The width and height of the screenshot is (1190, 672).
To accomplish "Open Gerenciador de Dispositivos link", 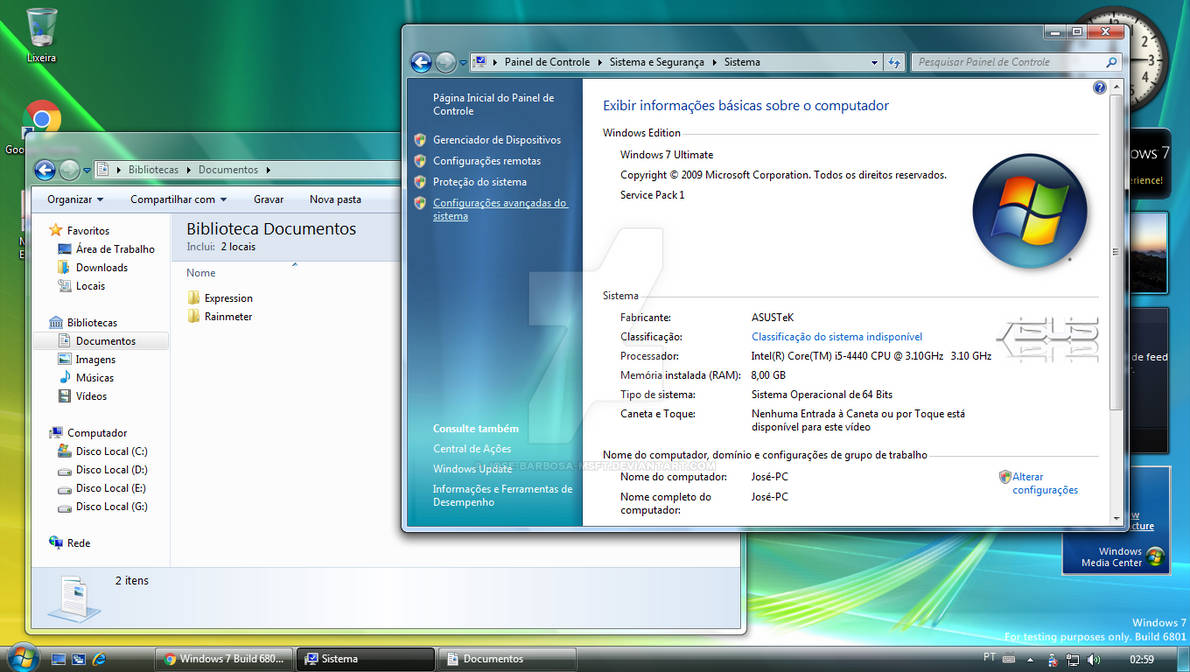I will point(497,140).
